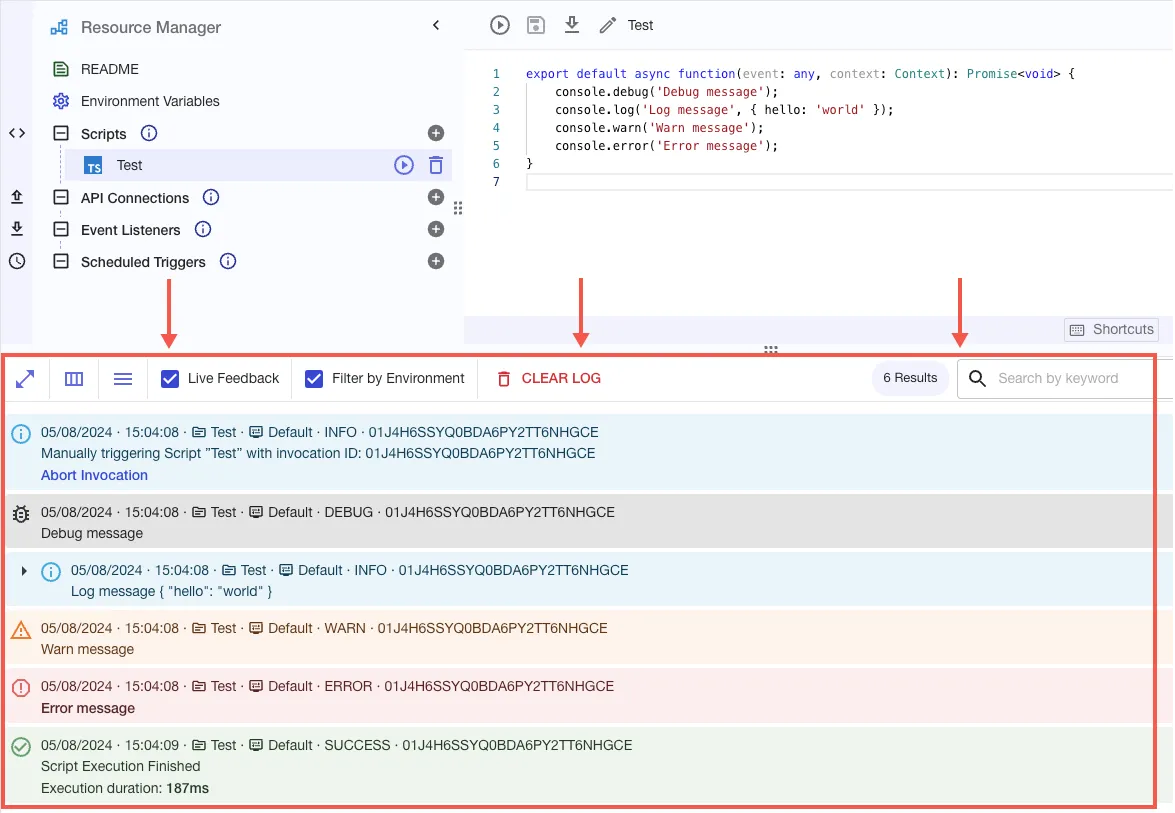Collapse the Event Listeners section

61,229
